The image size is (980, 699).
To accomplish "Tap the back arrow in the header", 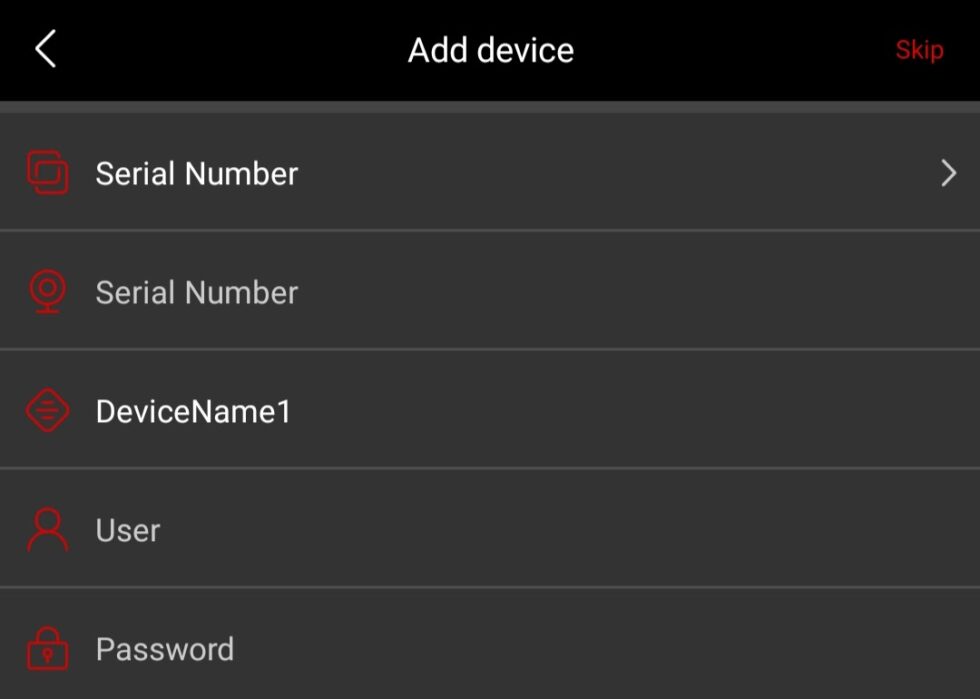I will pyautogui.click(x=44, y=48).
